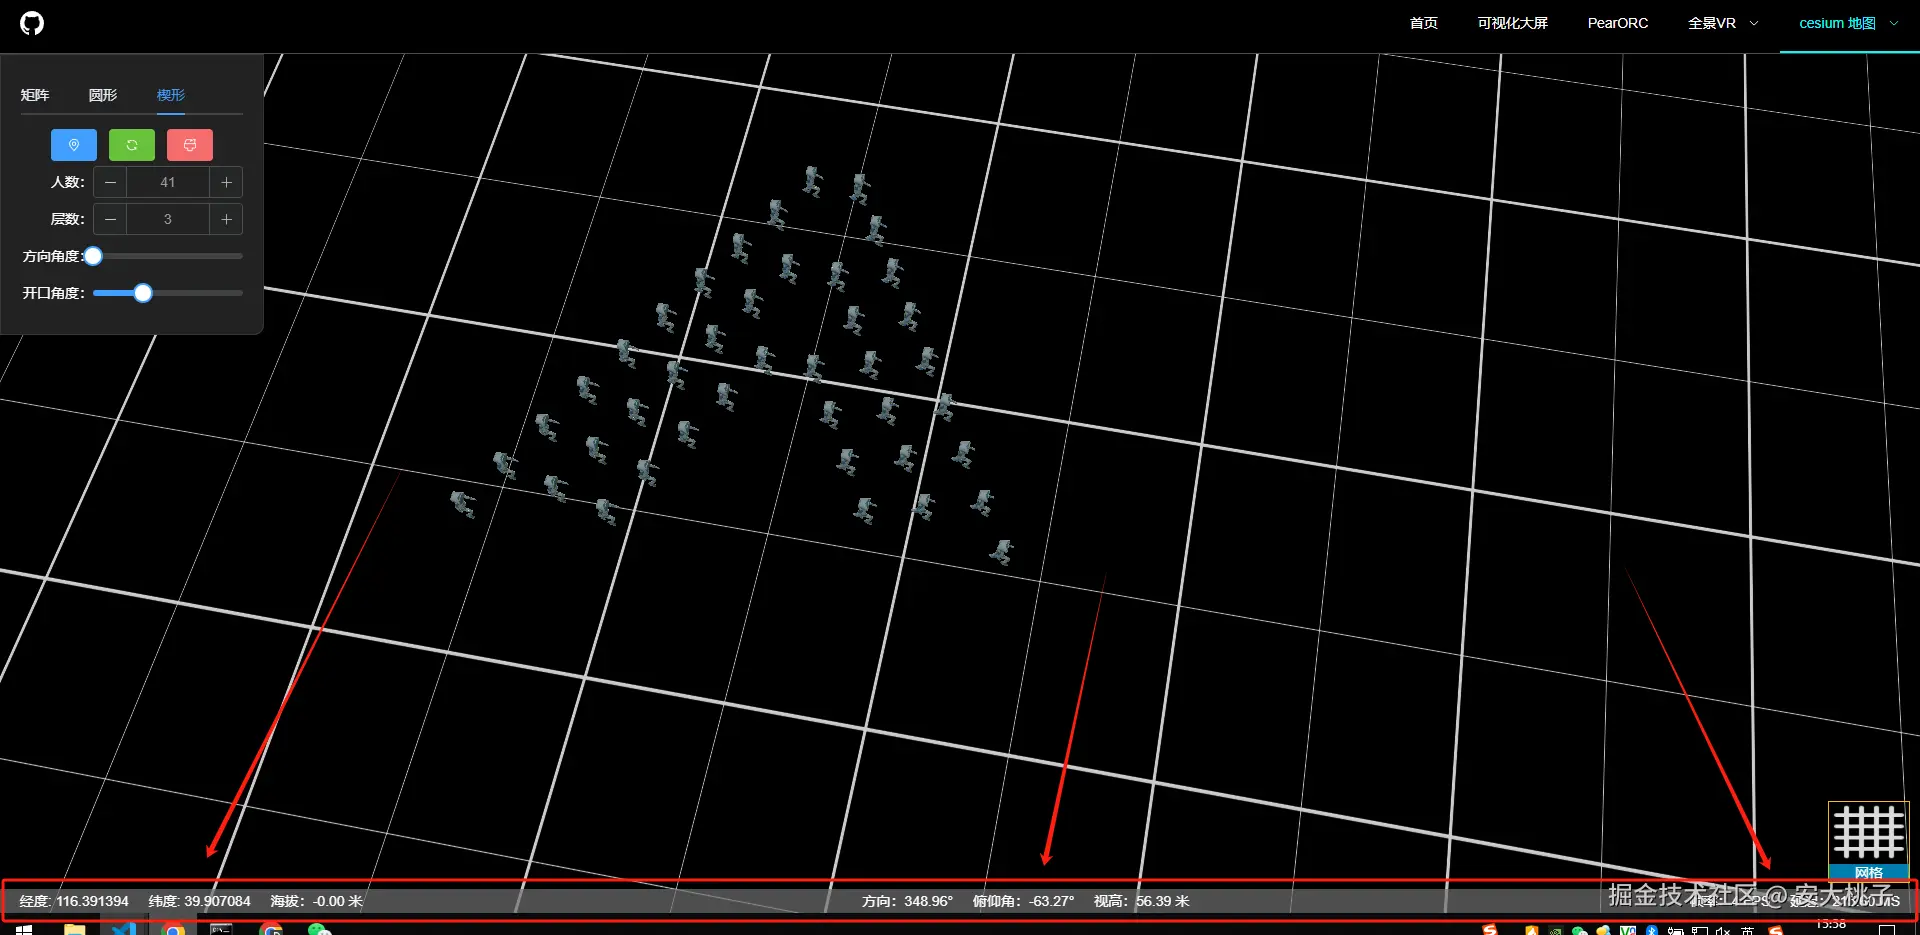Decrease 层数 with the minus button
The height and width of the screenshot is (935, 1920).
110,219
